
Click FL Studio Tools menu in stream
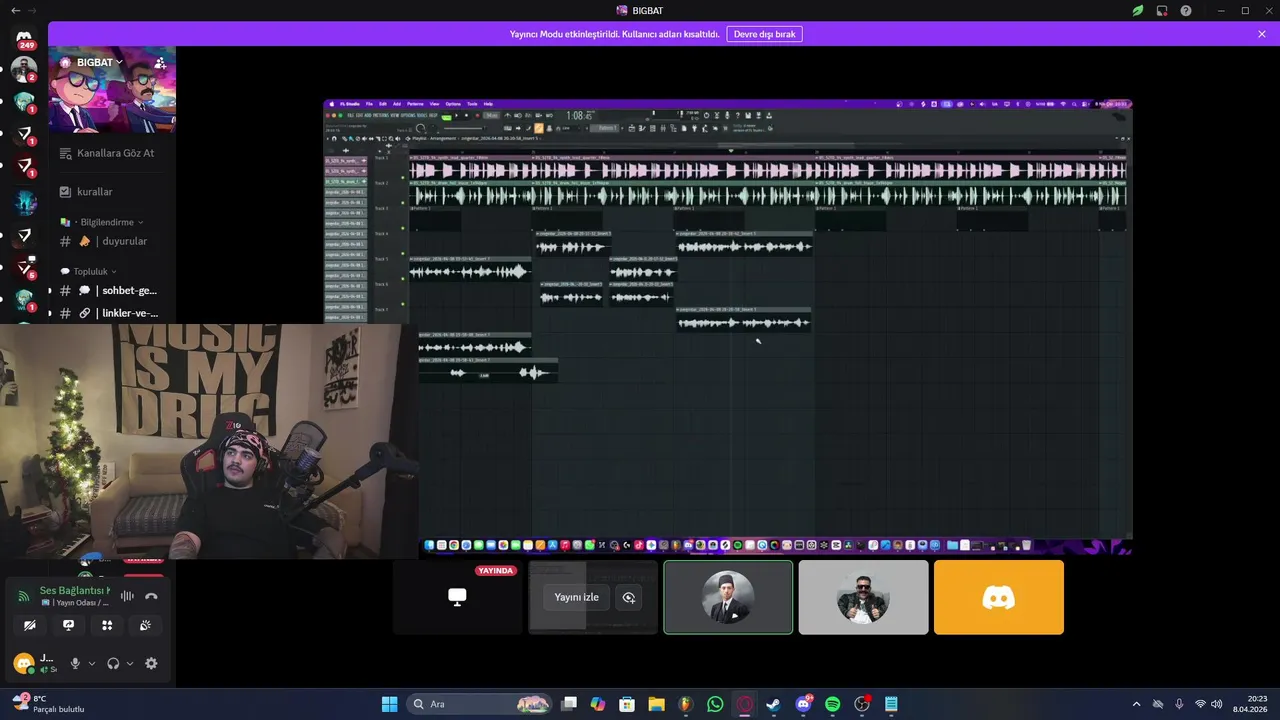(472, 104)
